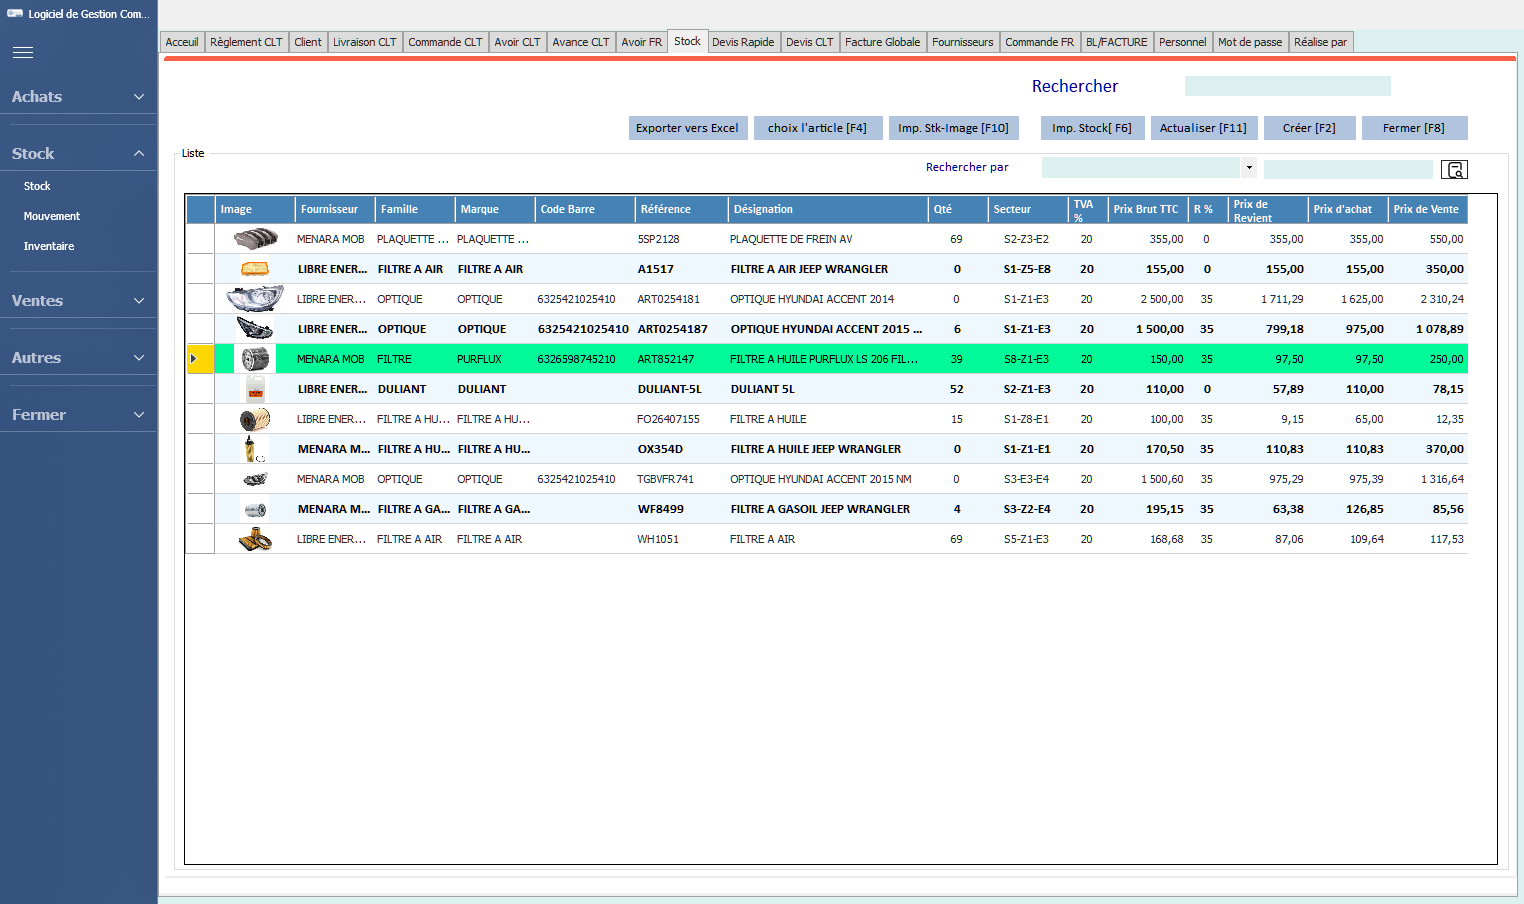Screen dimensions: 1524x904
Task: Select the Stock sub-item in the sidebar
Action: [x=37, y=186]
